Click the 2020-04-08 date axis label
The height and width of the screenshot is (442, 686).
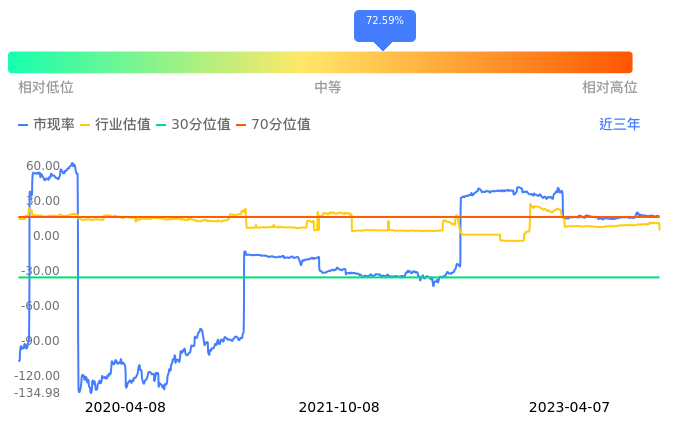coord(125,408)
